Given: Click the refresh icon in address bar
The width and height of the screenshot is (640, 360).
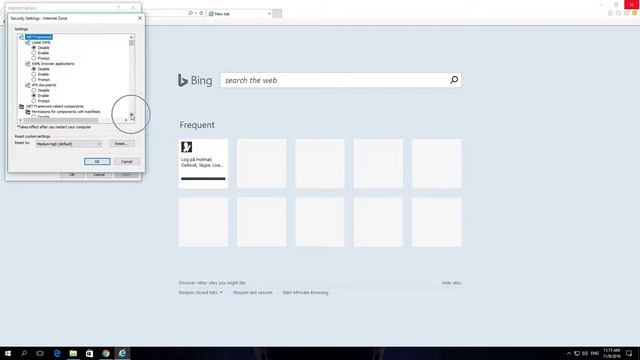Looking at the screenshot, I should pyautogui.click(x=201, y=13).
